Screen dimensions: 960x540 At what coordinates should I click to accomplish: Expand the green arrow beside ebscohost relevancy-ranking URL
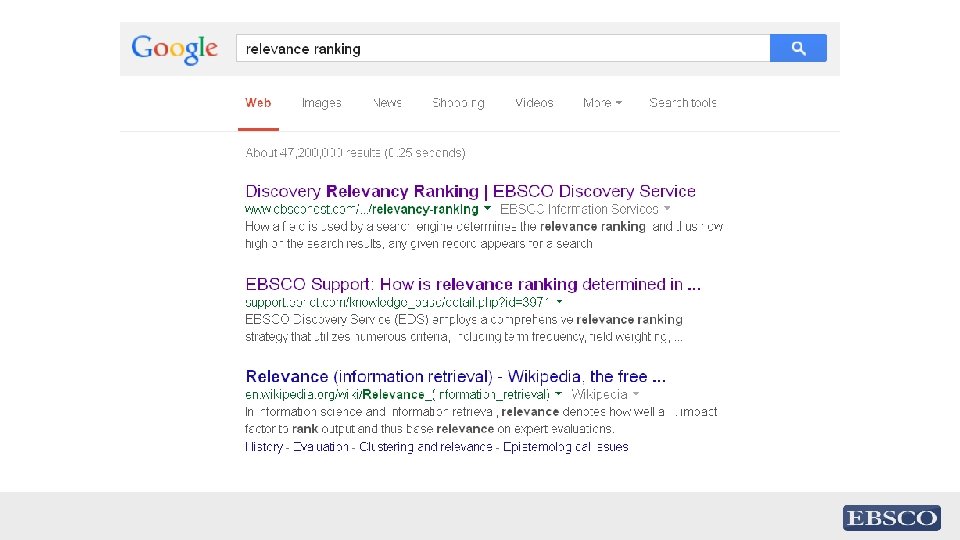(487, 209)
